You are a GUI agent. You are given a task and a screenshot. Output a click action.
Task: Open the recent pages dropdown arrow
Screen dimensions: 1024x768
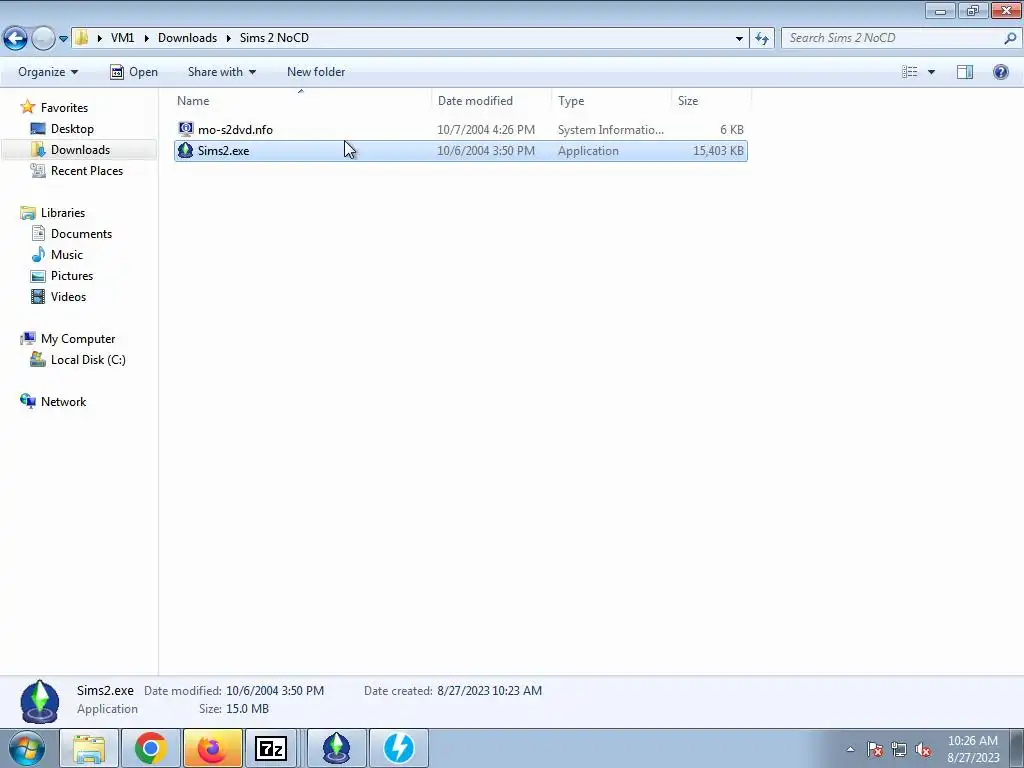point(63,39)
